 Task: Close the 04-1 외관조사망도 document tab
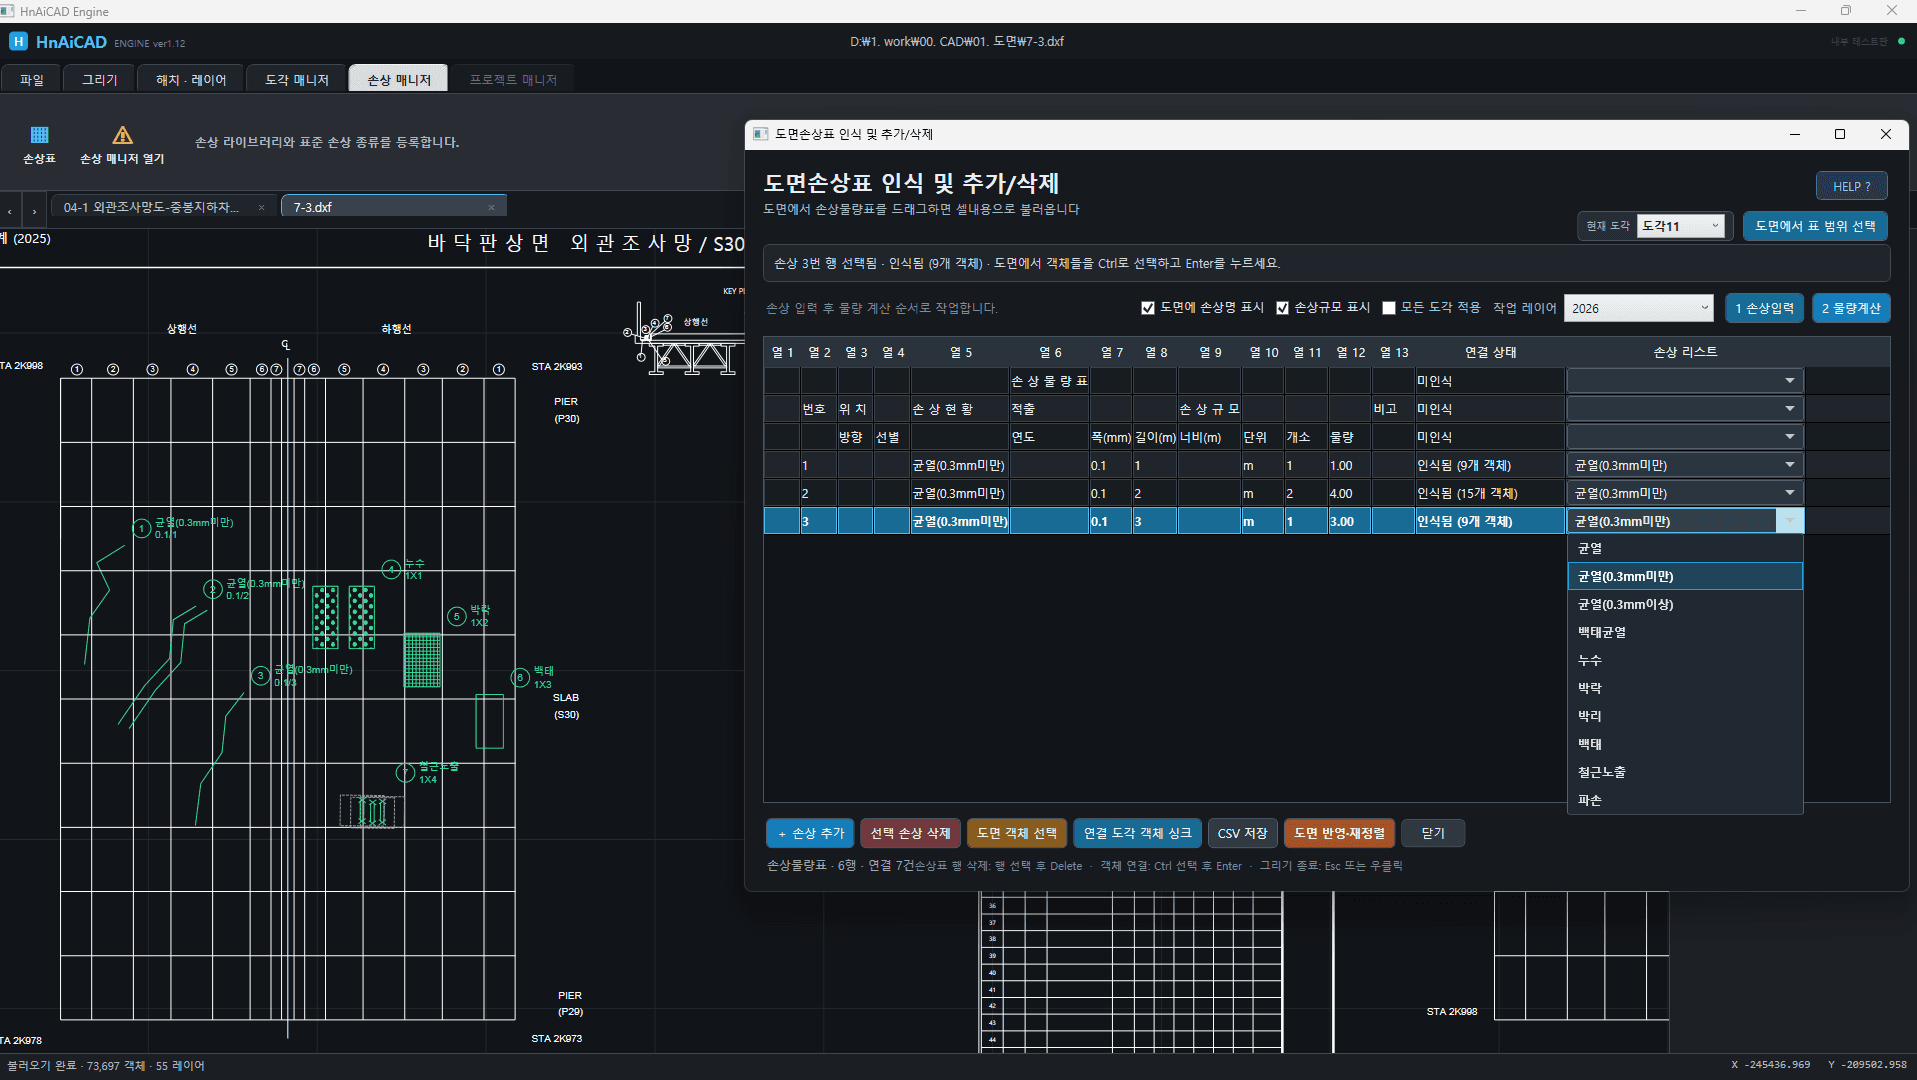(261, 208)
